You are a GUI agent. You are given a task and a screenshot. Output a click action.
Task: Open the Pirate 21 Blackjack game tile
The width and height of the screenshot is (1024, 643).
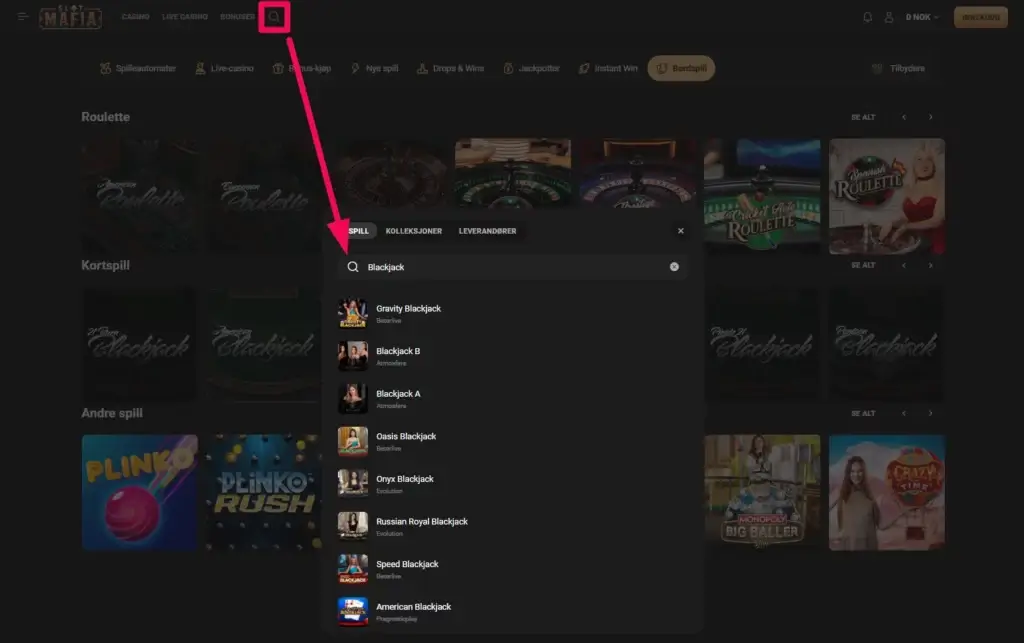pyautogui.click(x=762, y=344)
